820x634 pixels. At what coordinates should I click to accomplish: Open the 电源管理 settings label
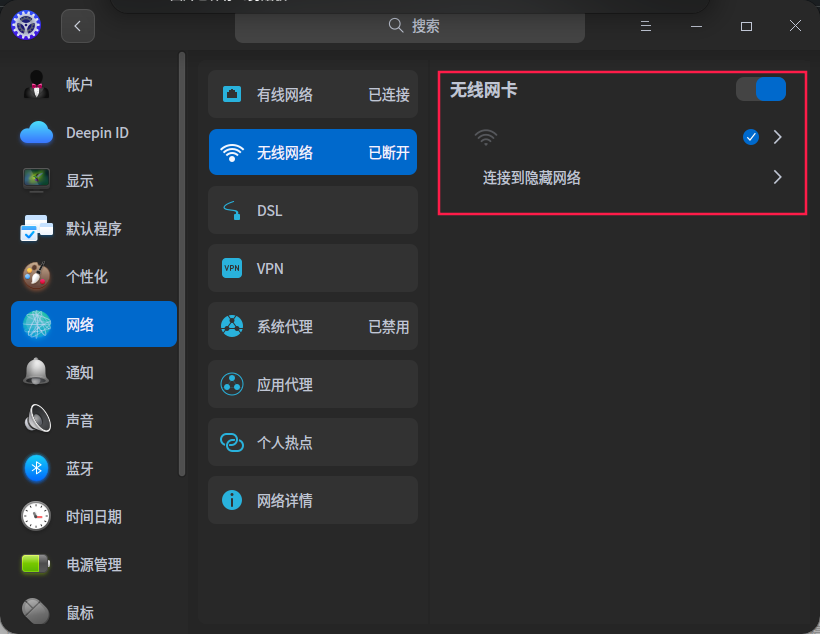click(x=94, y=565)
